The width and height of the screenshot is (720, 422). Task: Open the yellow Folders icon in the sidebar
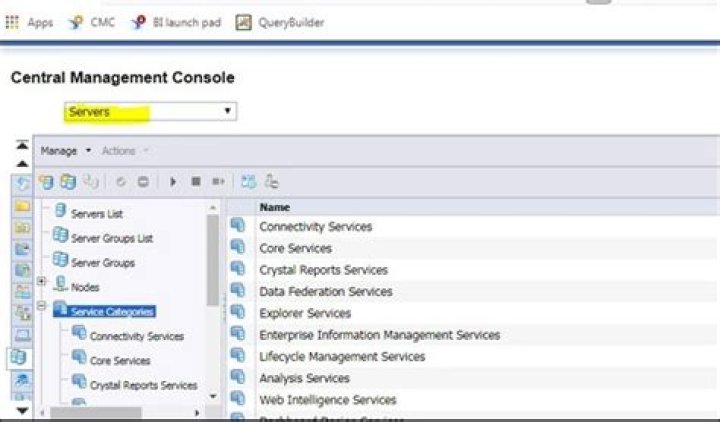pos(22,205)
